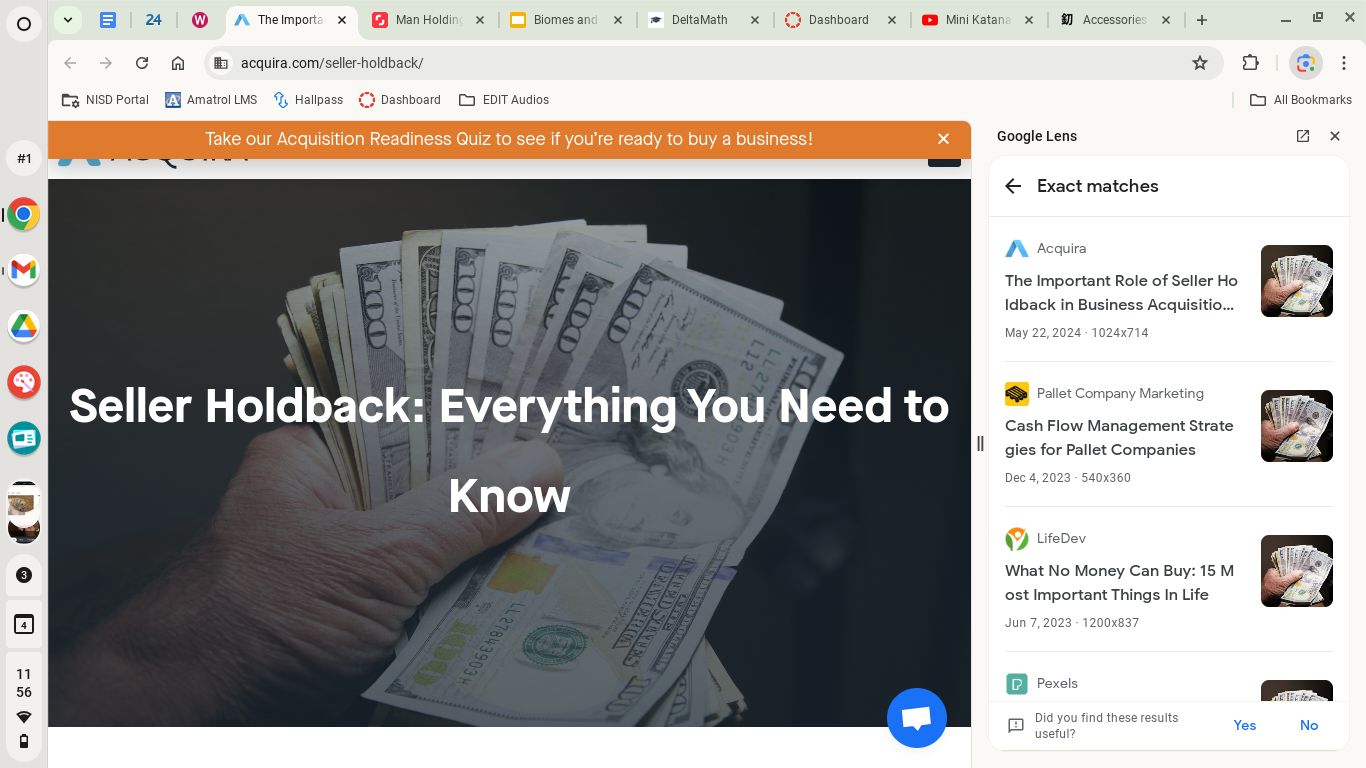
Task: Reload the current page
Action: tap(142, 63)
